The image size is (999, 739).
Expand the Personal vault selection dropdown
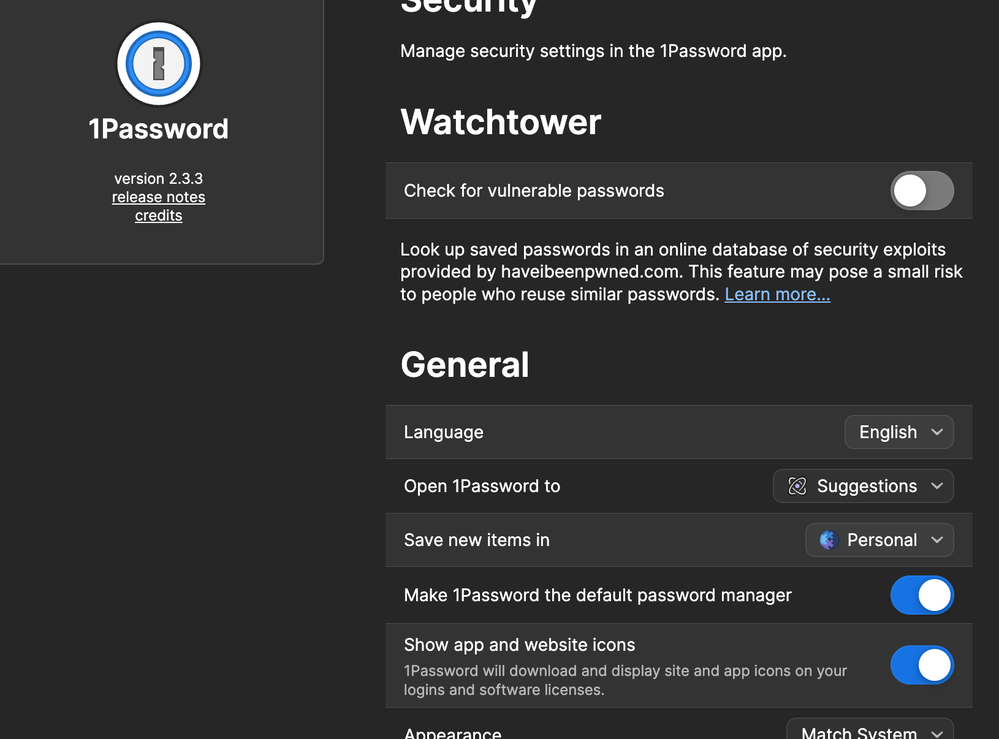(x=879, y=540)
